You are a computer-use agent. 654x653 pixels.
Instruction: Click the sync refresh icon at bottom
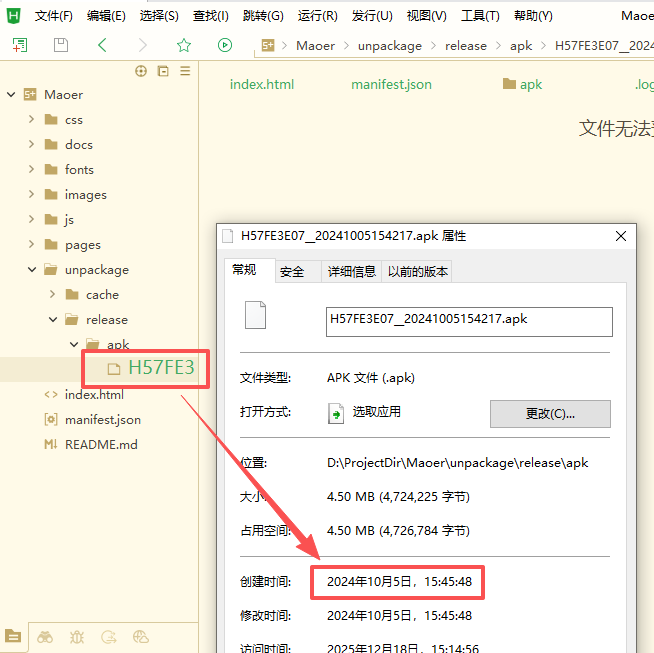108,637
